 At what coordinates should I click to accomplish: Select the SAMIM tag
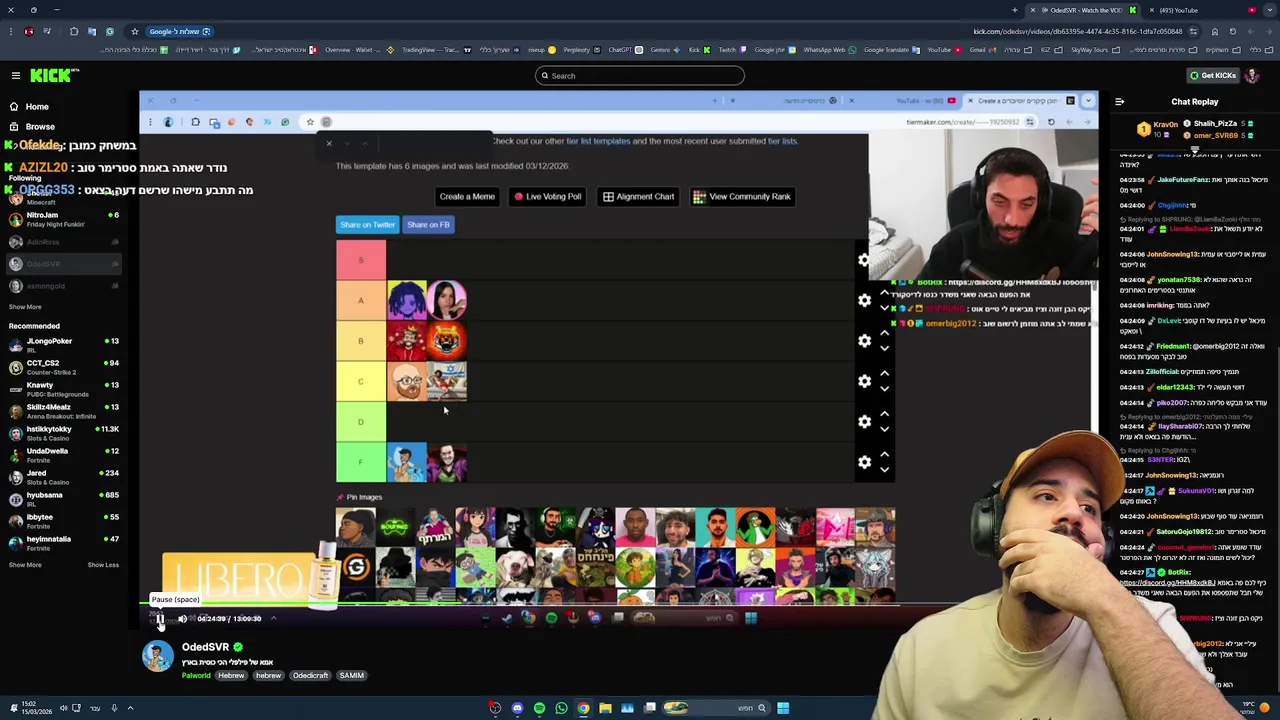pyautogui.click(x=351, y=676)
